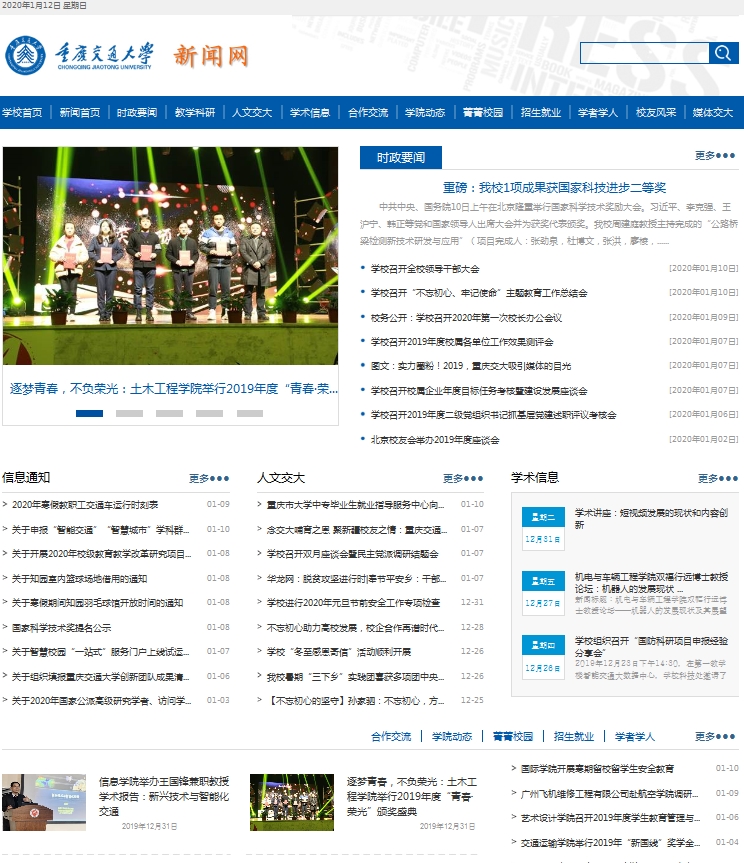Open notice 国家科学技术奖提名公示

(61, 627)
